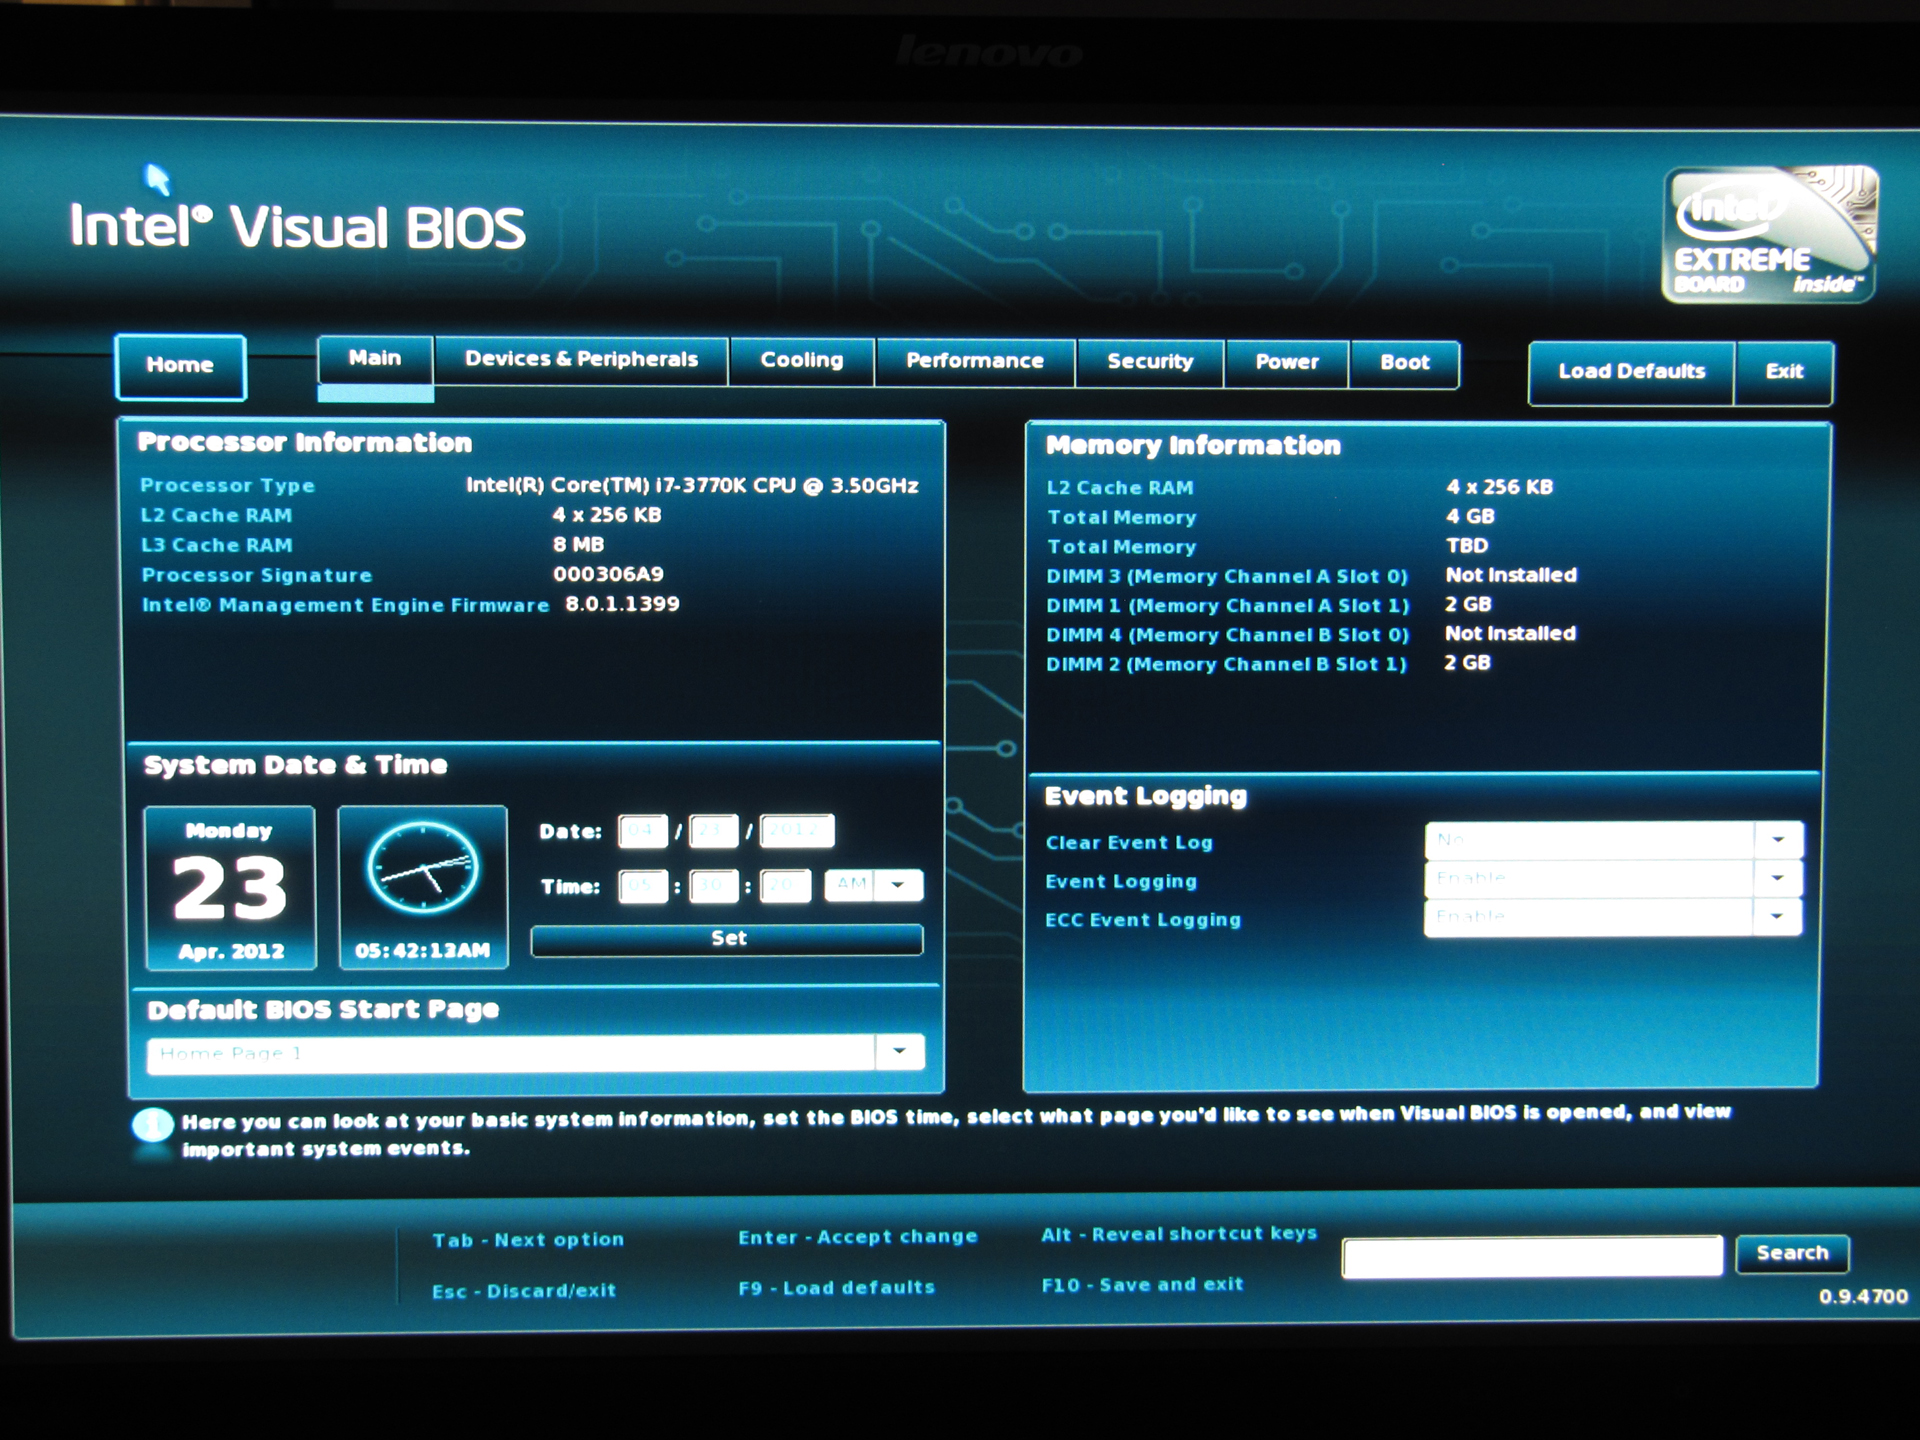Click the Home button
1920x1440 pixels.
coord(180,366)
